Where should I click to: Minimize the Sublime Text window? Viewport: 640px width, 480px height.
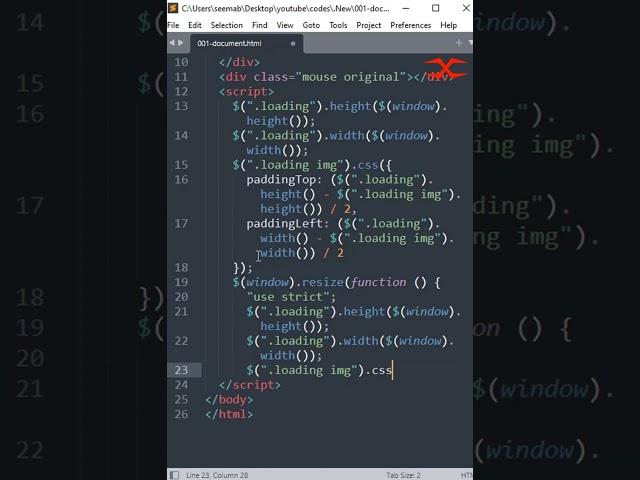click(406, 8)
